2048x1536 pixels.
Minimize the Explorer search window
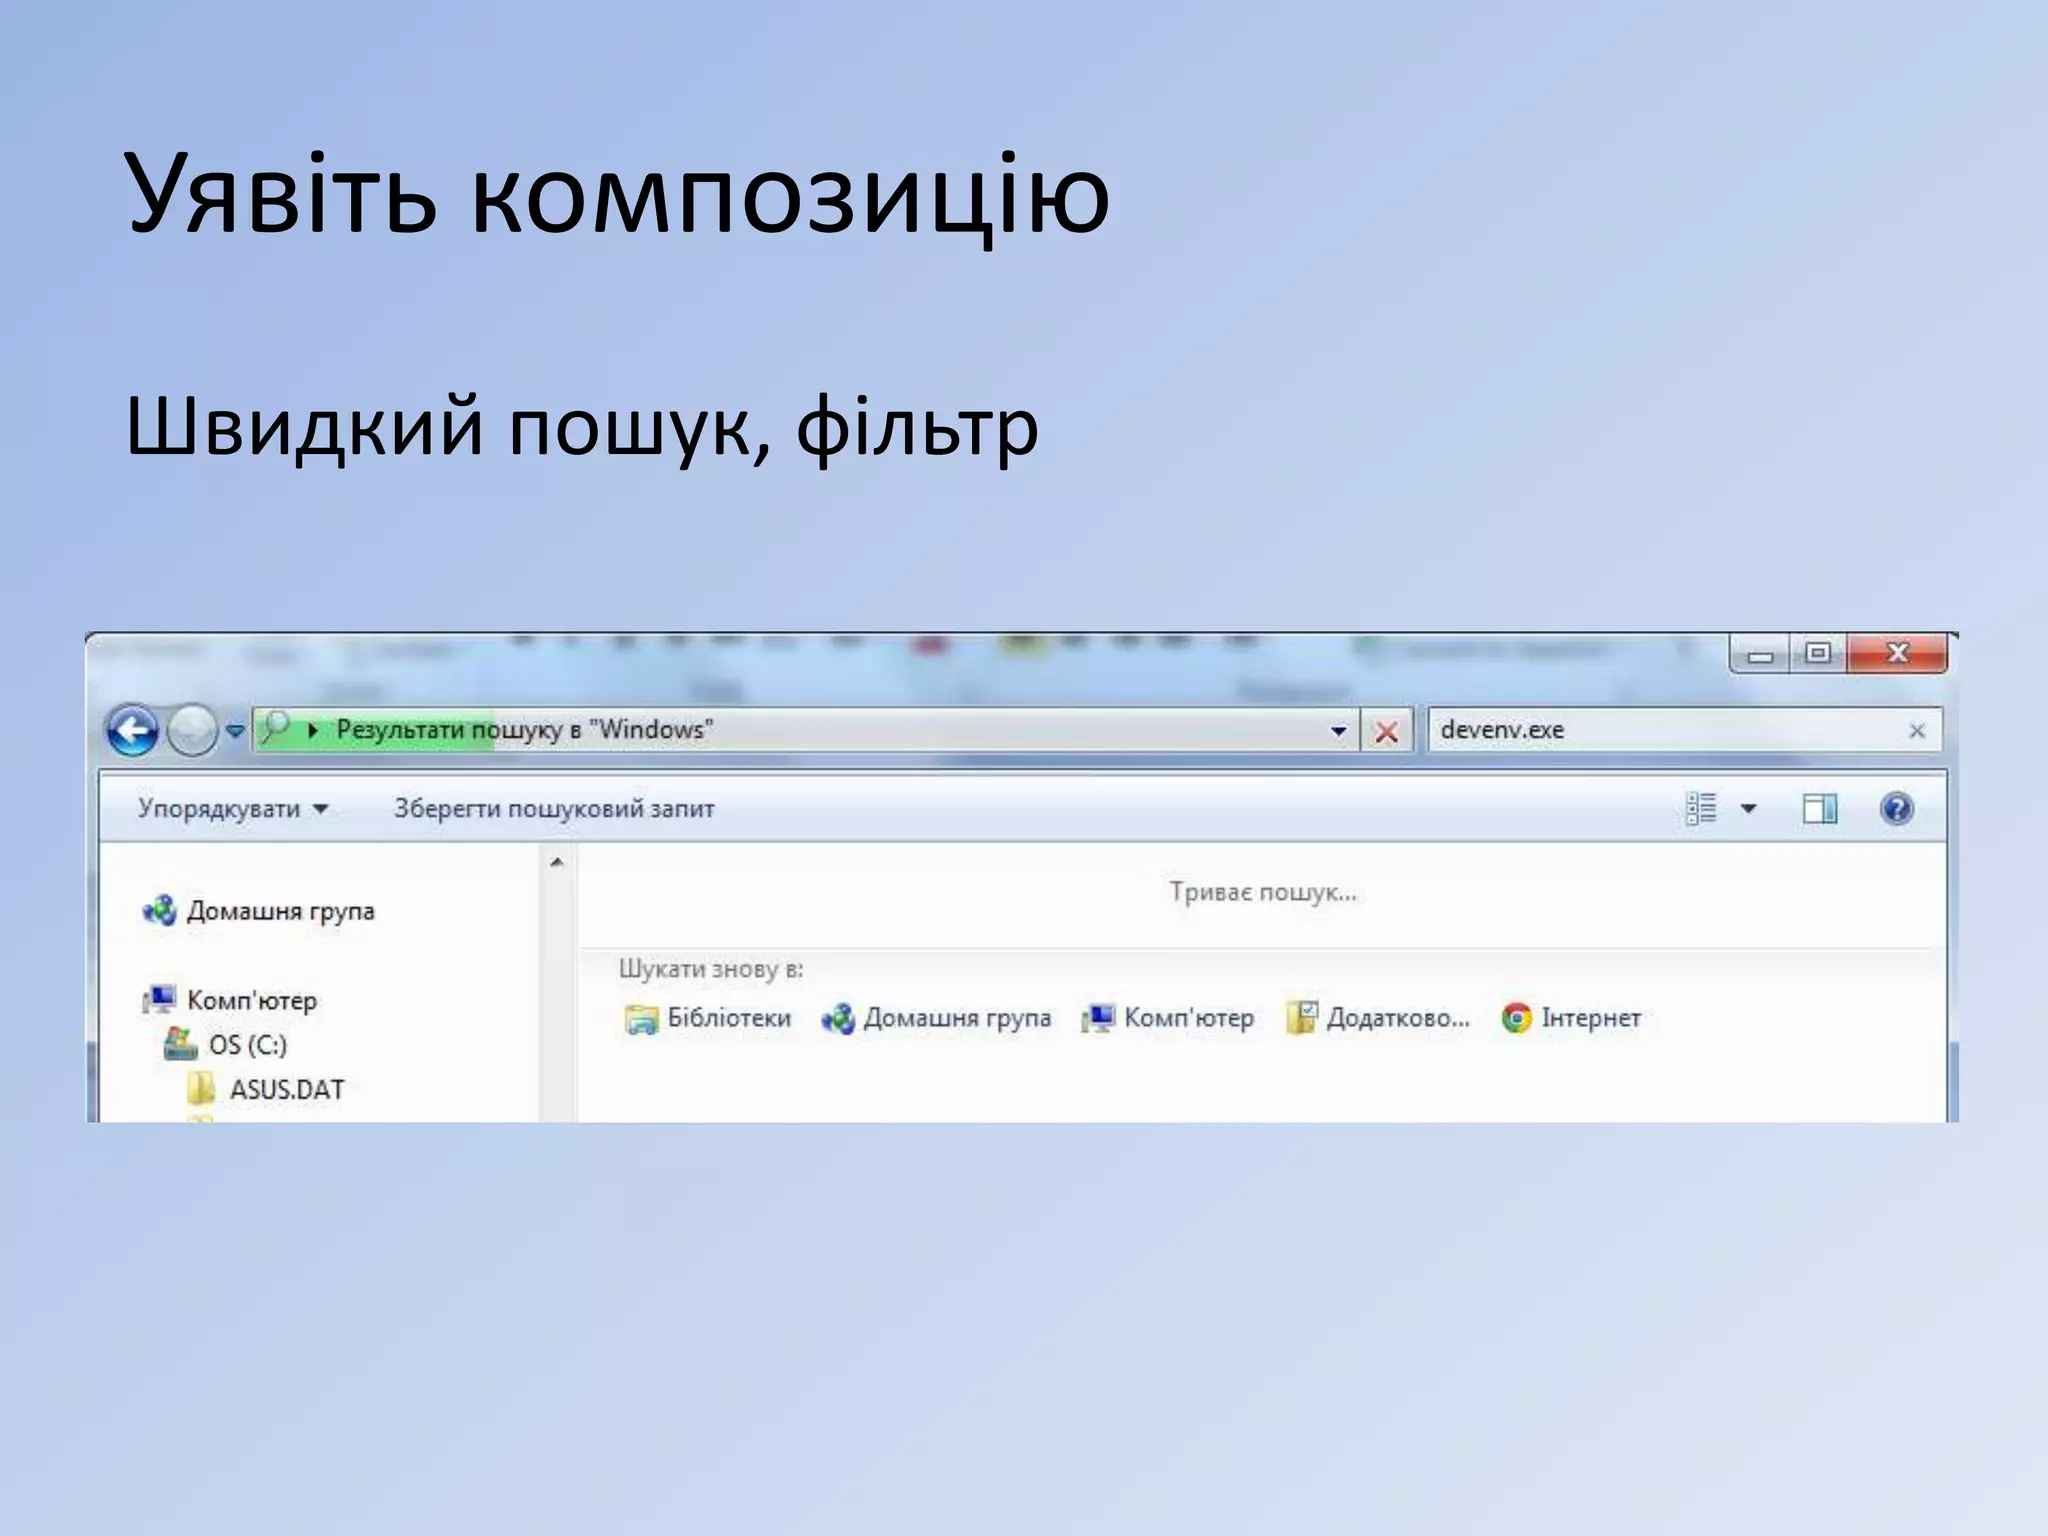point(1761,654)
